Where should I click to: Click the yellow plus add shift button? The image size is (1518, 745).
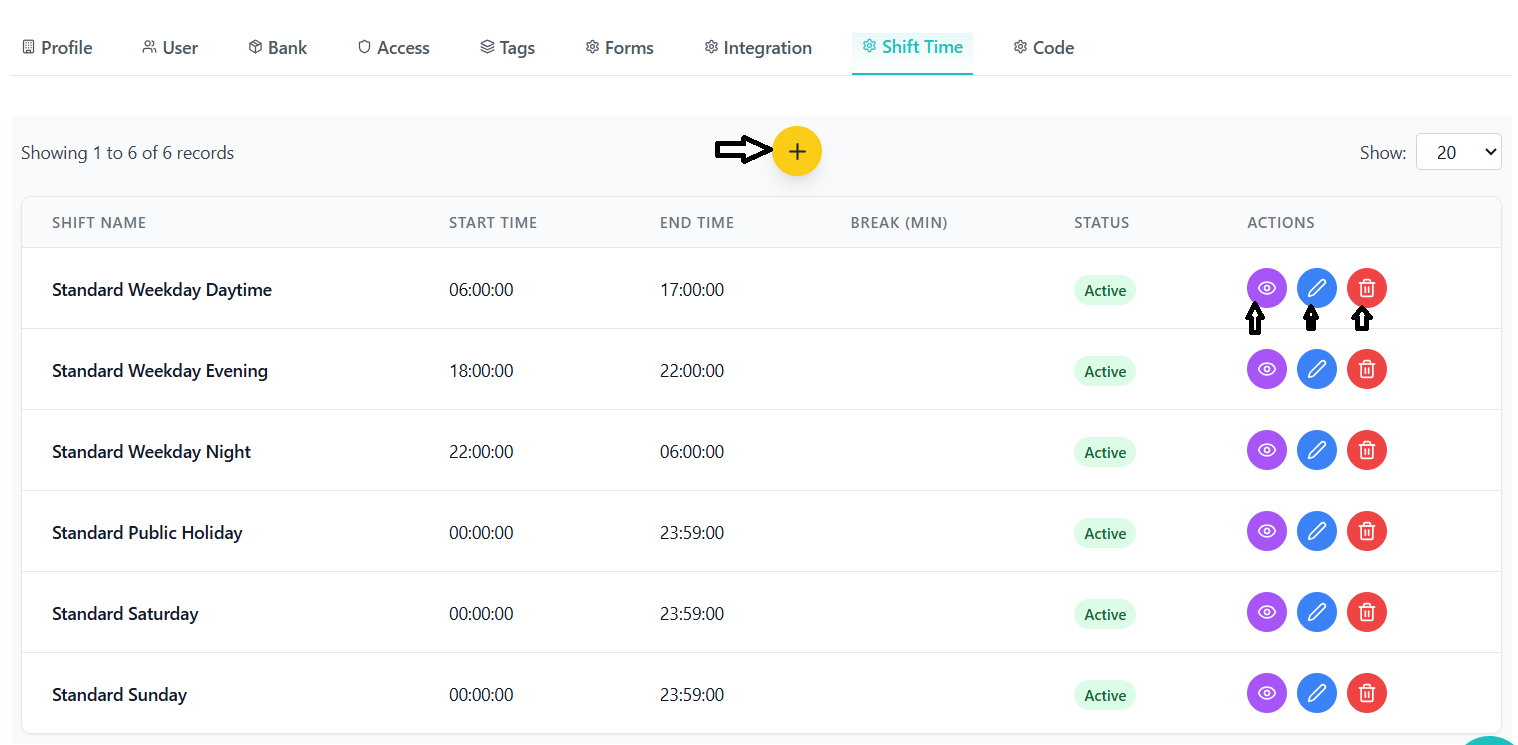[x=796, y=151]
